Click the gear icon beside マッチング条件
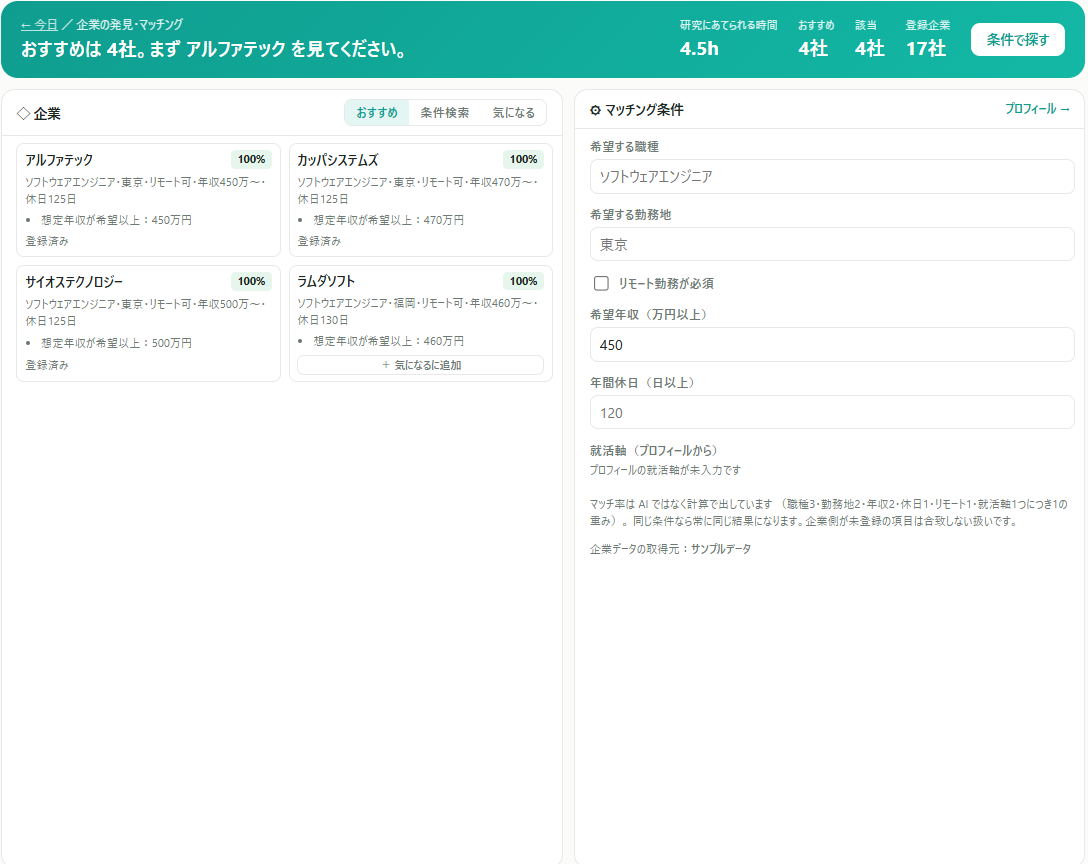This screenshot has height=864, width=1088. pos(595,110)
